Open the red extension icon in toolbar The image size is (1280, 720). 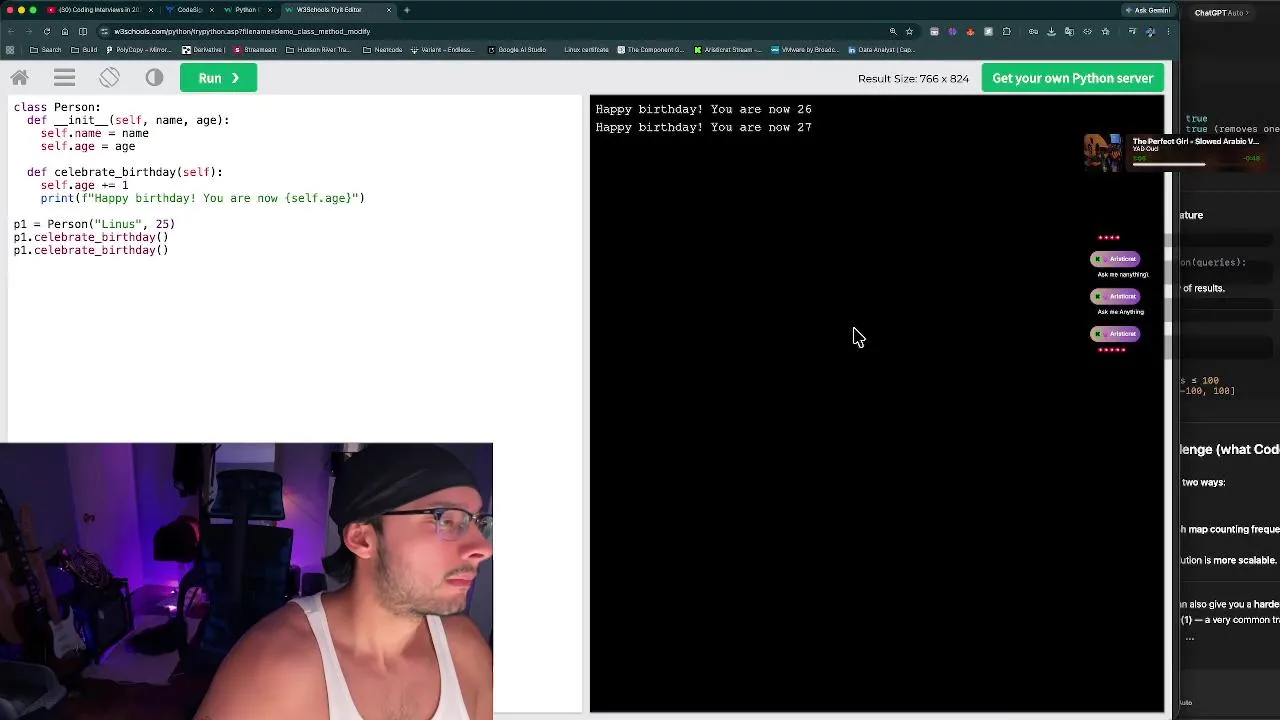(971, 31)
